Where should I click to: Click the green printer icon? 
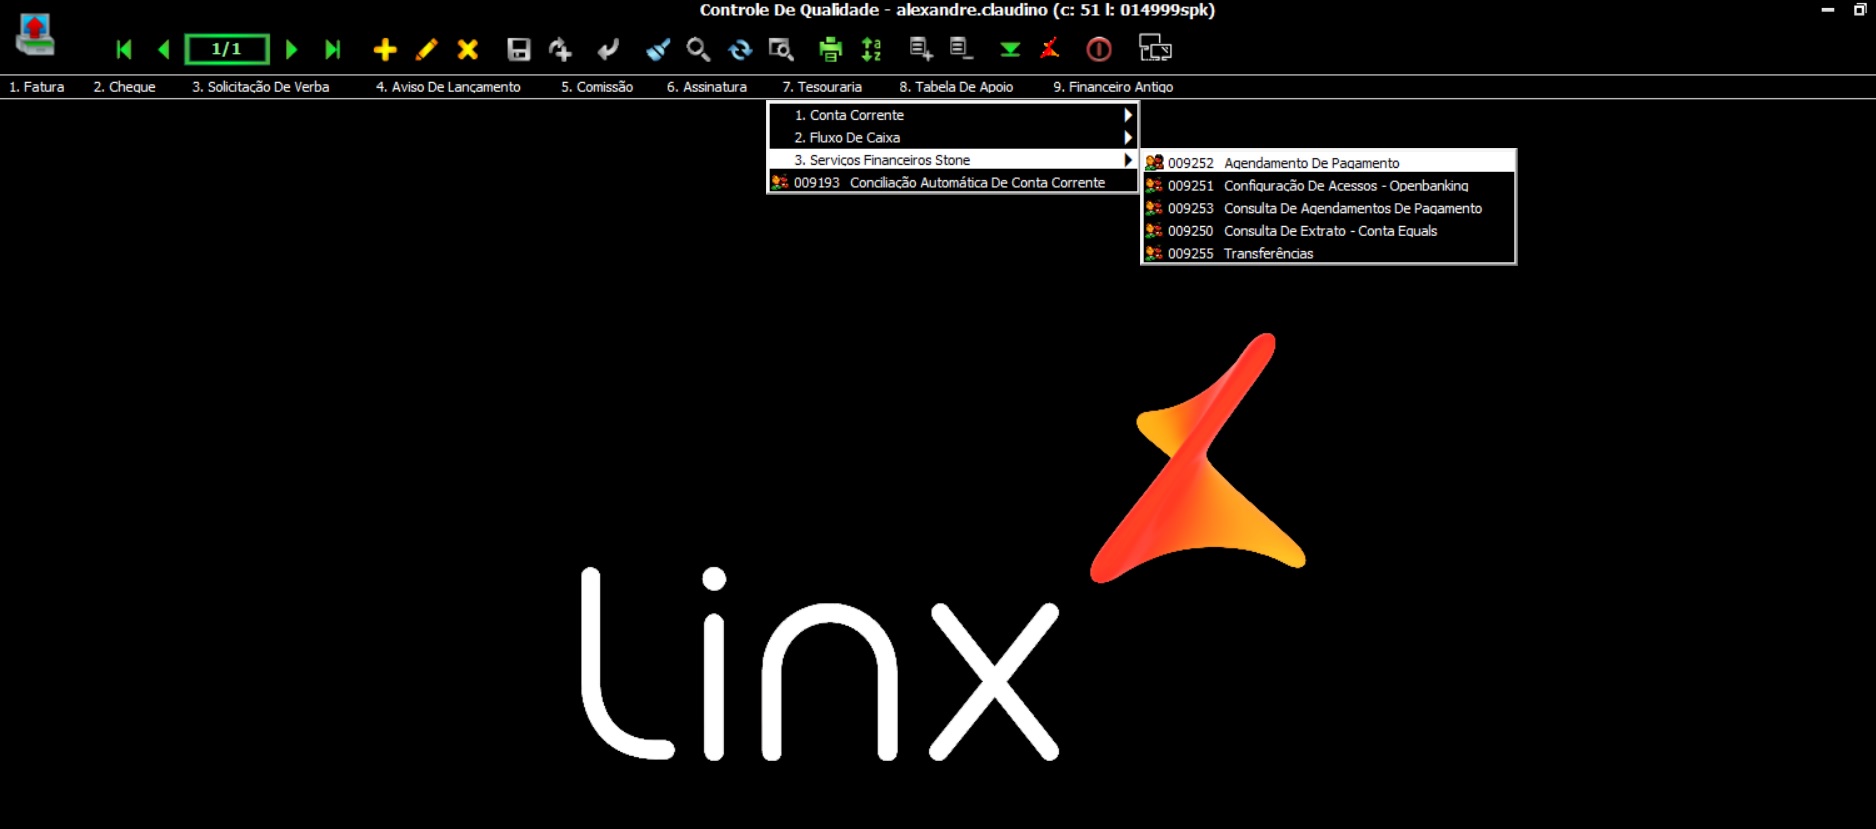[830, 49]
